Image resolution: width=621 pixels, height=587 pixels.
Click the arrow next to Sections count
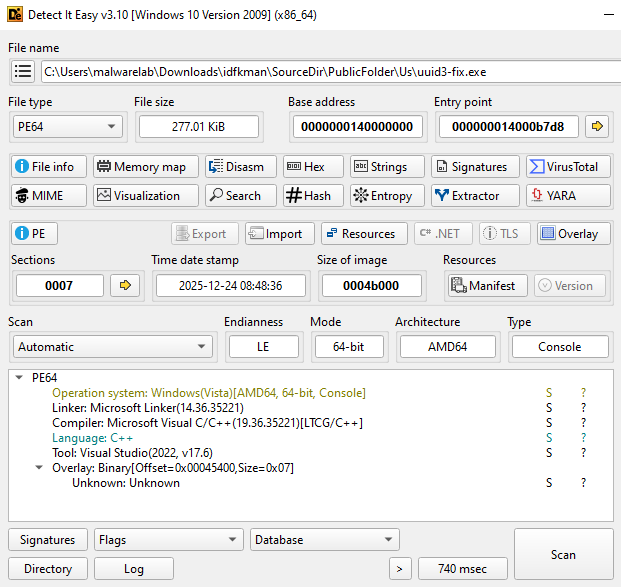point(125,286)
